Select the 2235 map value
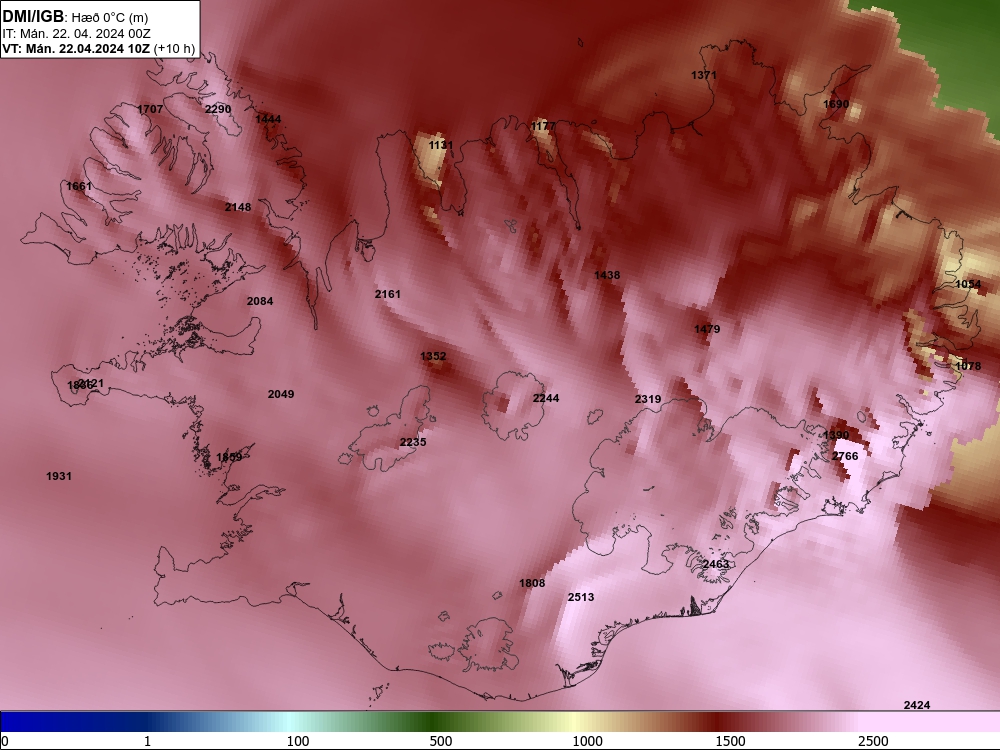This screenshot has width=1000, height=750. (x=413, y=442)
